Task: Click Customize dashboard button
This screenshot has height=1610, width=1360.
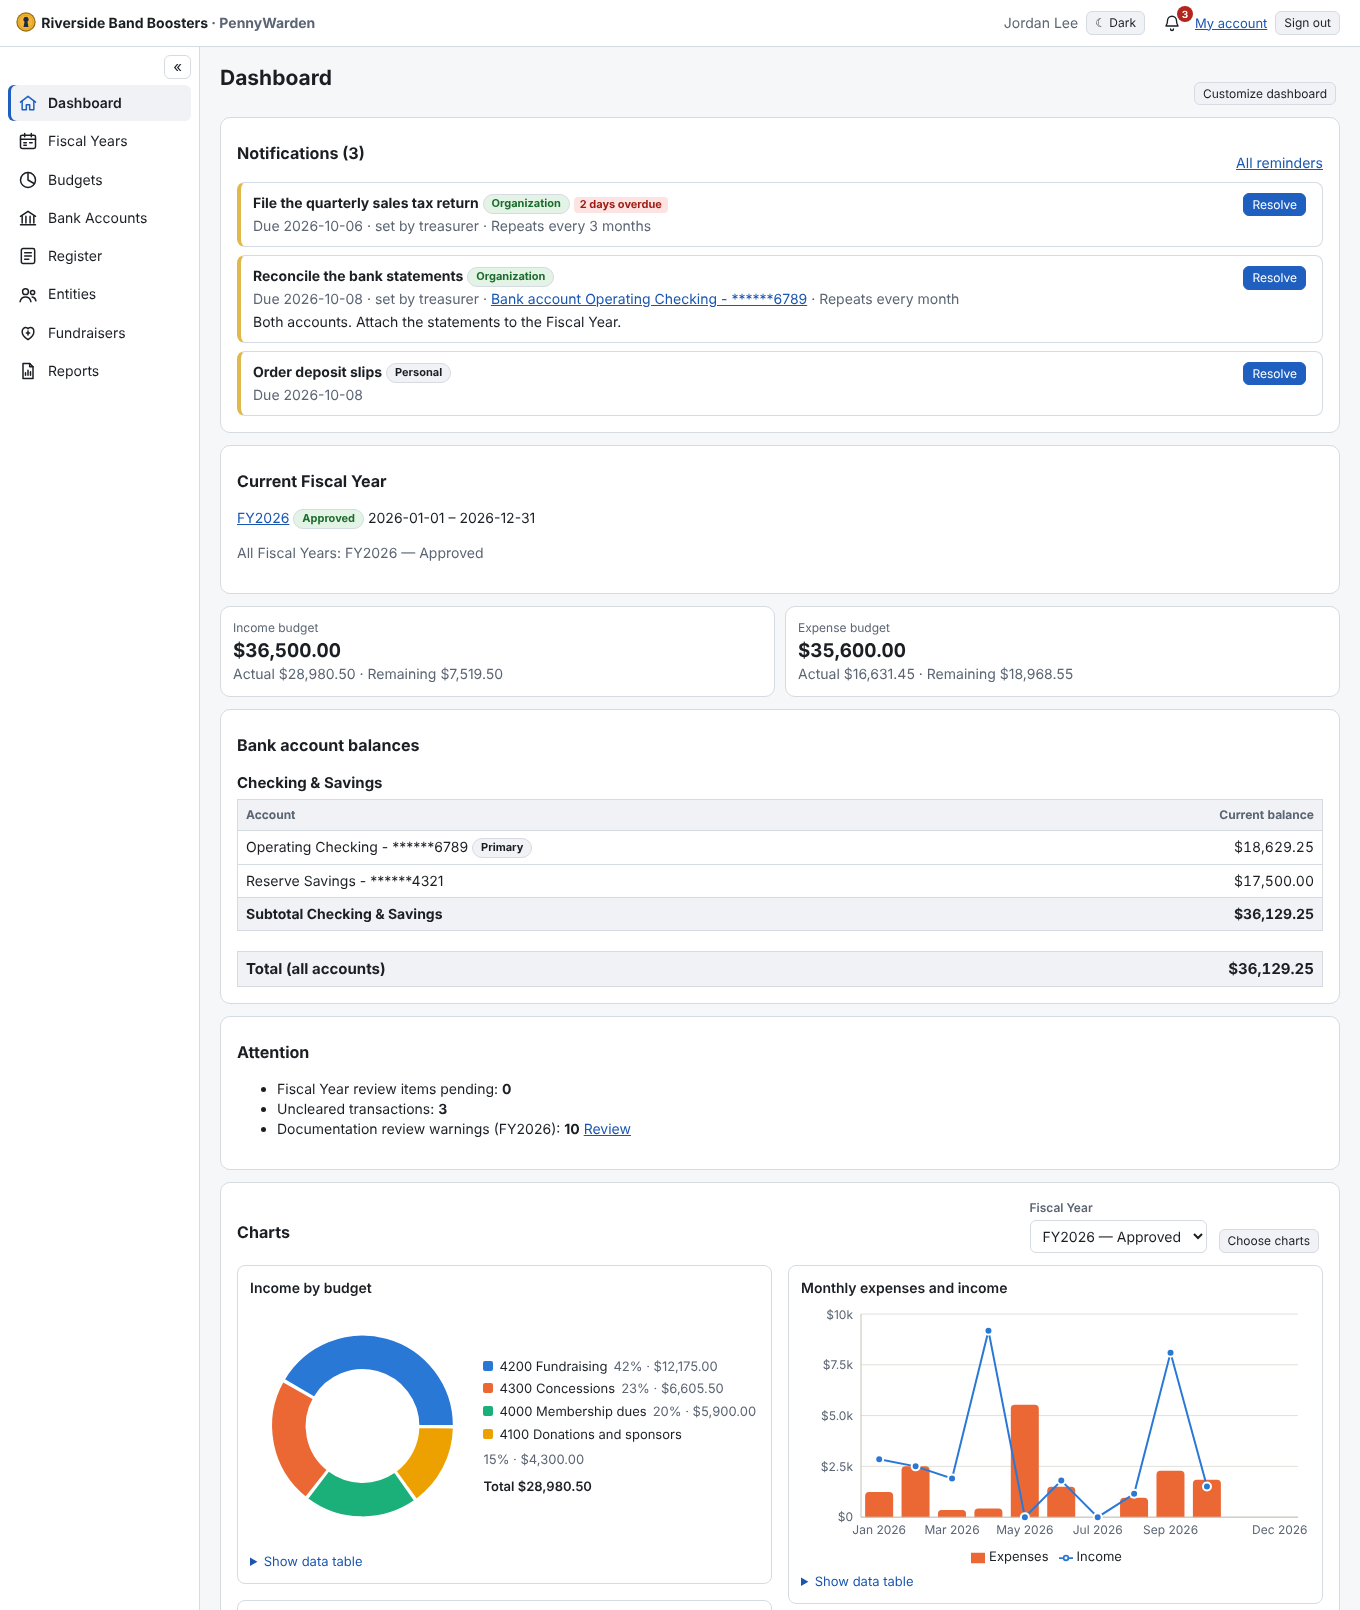Action: point(1265,94)
